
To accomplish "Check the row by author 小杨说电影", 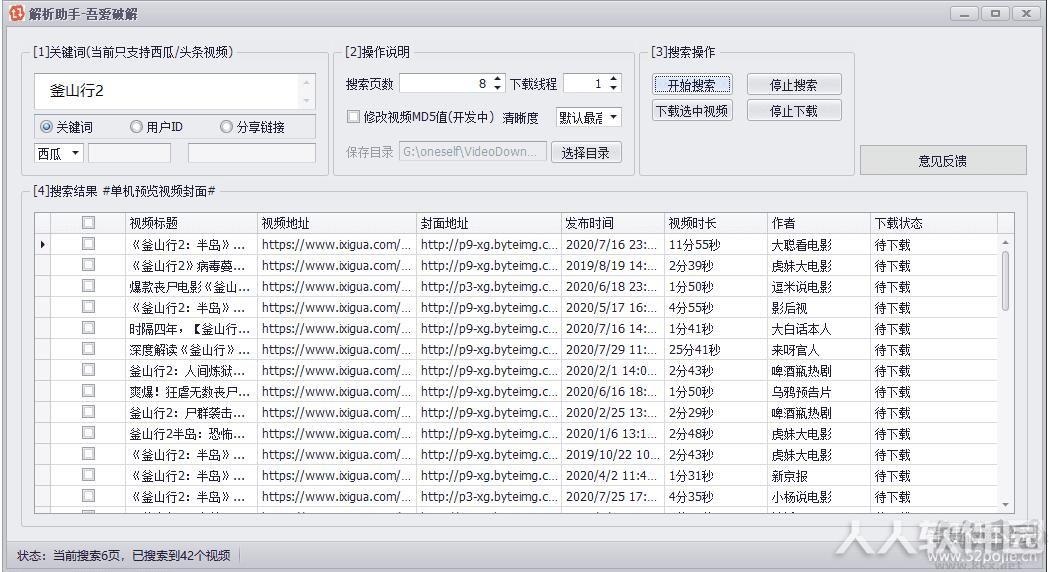I will [88, 496].
